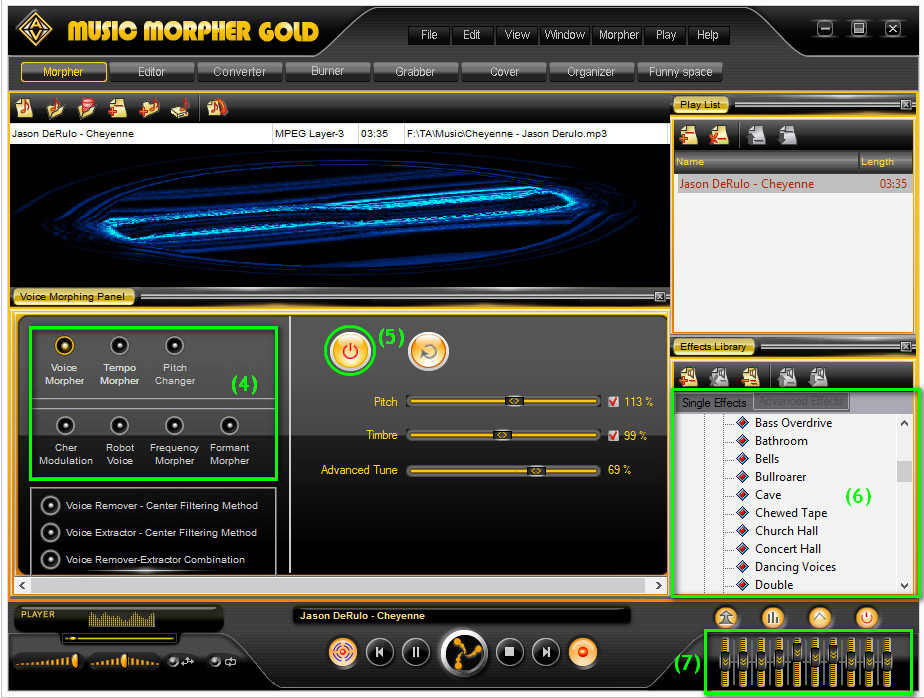This screenshot has width=924, height=698.
Task: Click the red disc folder icon in toolbar
Action: click(87, 107)
